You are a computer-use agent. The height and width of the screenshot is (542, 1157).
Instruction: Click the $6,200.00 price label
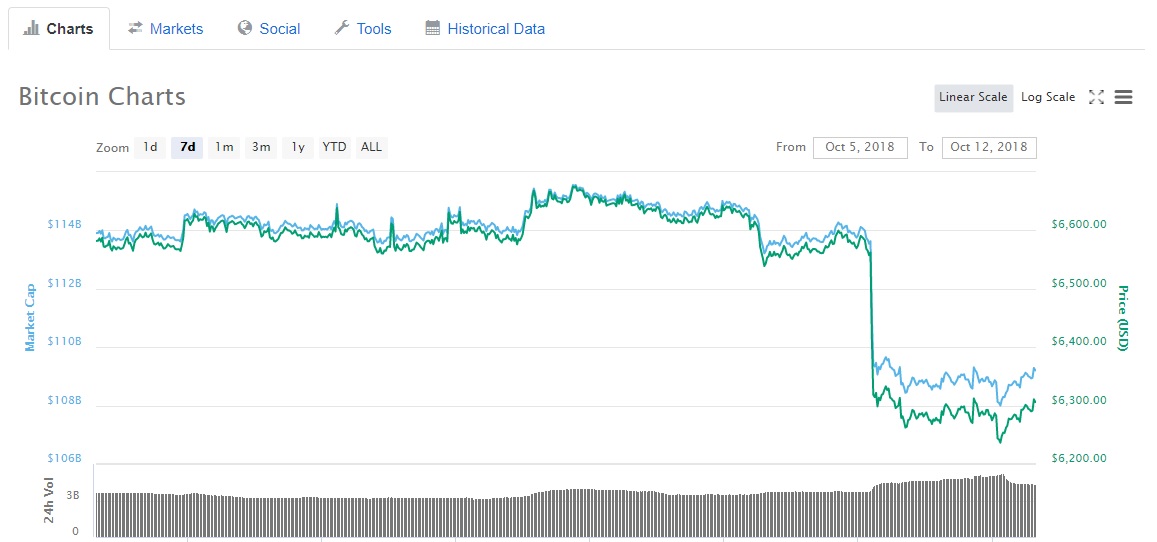pos(1078,459)
